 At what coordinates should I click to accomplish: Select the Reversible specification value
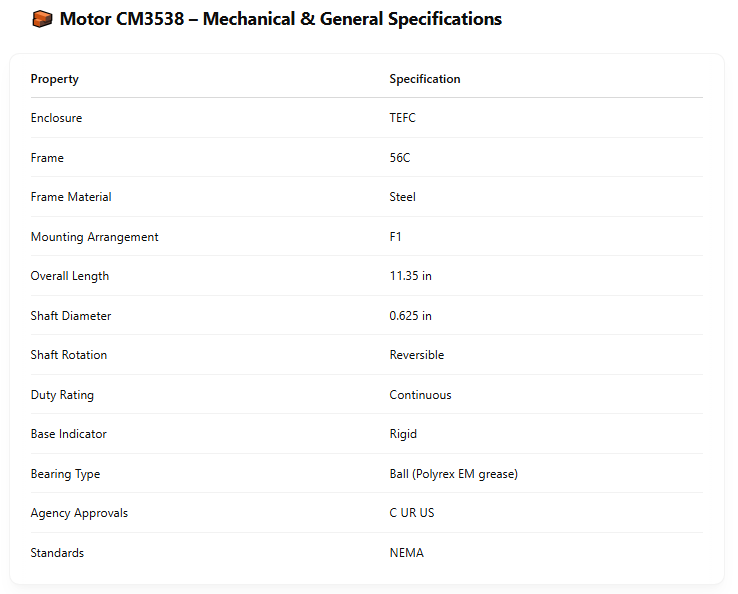coord(417,355)
